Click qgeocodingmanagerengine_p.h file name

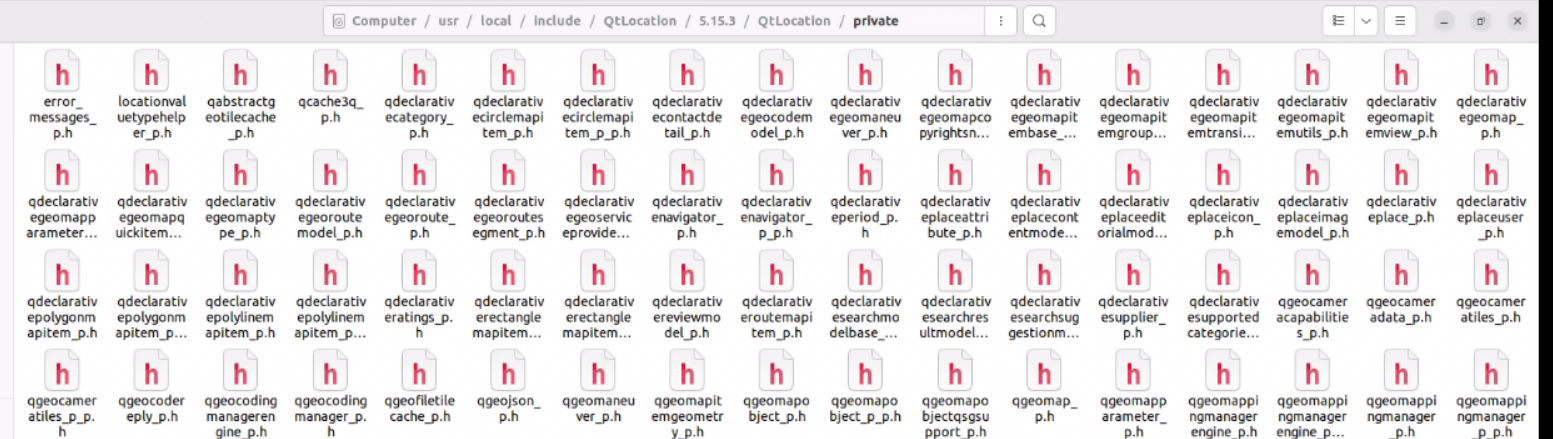pos(241,416)
